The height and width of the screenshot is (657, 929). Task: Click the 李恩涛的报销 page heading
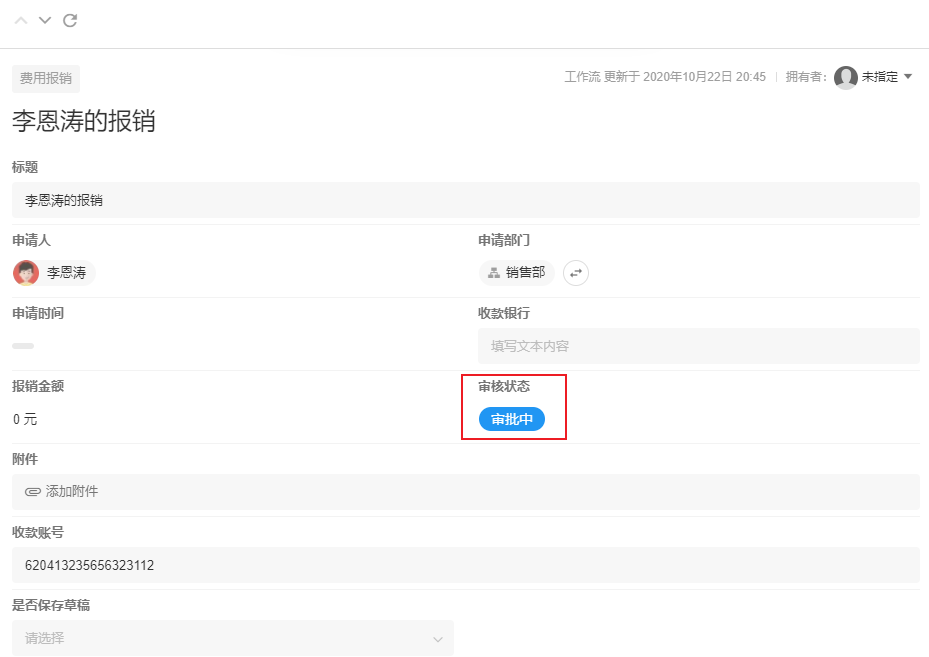tap(84, 121)
